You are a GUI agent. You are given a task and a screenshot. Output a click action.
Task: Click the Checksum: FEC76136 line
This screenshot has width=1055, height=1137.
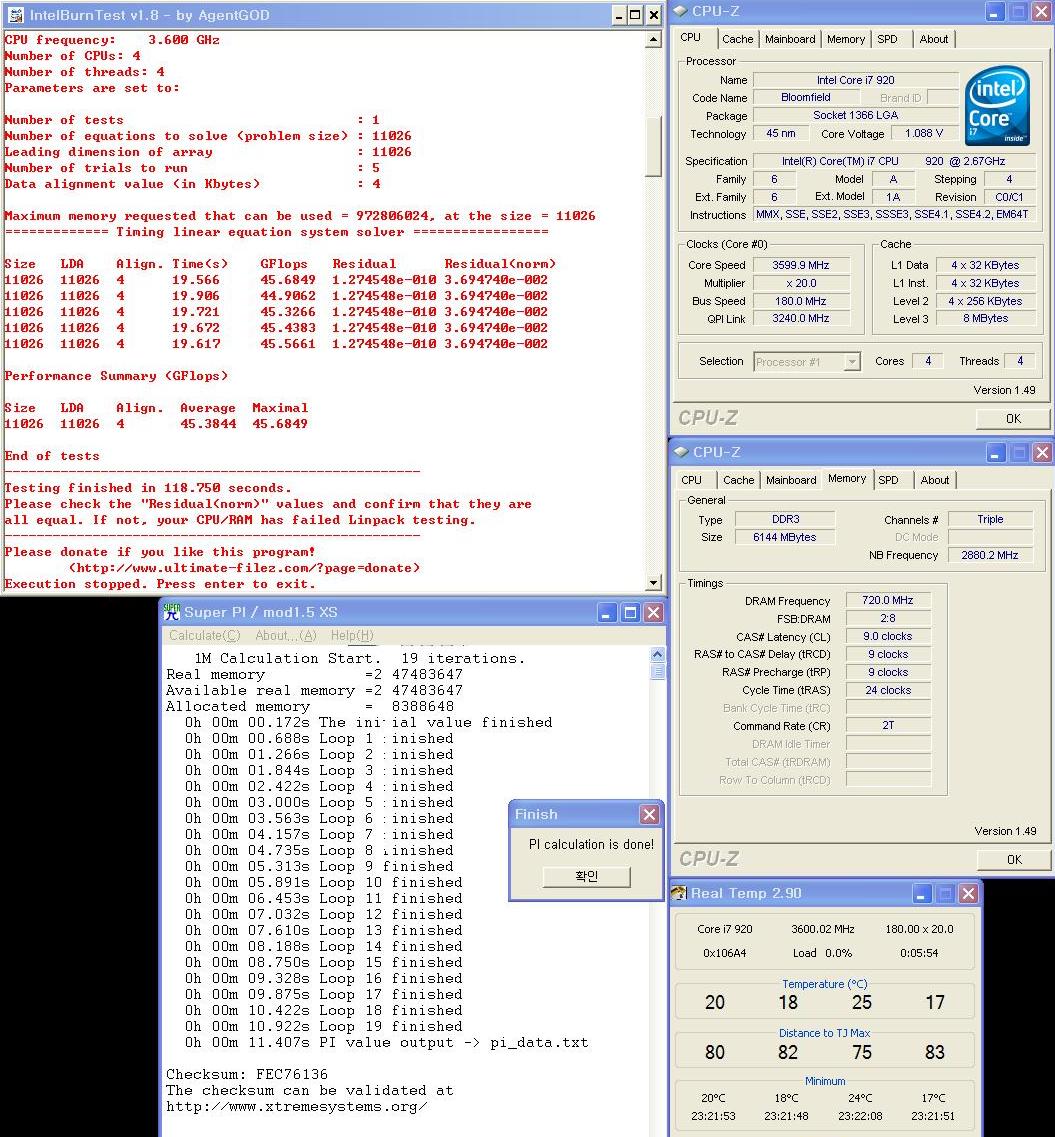(247, 1074)
